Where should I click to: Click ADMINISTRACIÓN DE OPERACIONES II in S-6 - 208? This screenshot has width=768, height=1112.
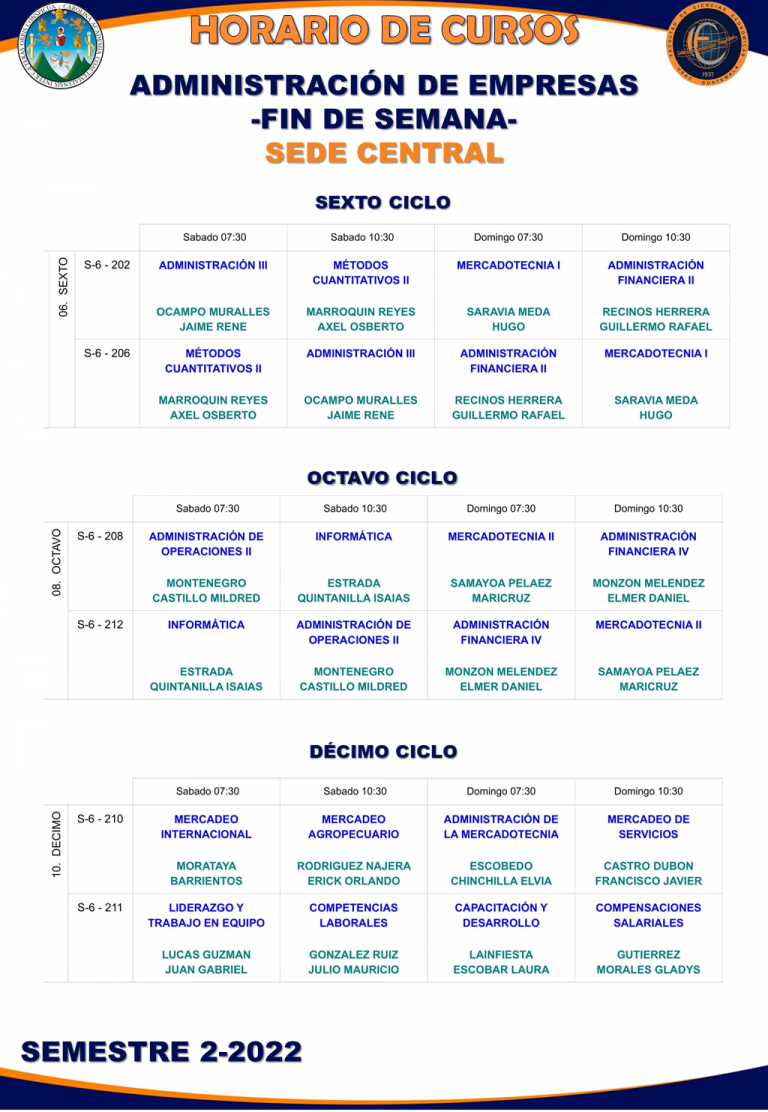[206, 544]
